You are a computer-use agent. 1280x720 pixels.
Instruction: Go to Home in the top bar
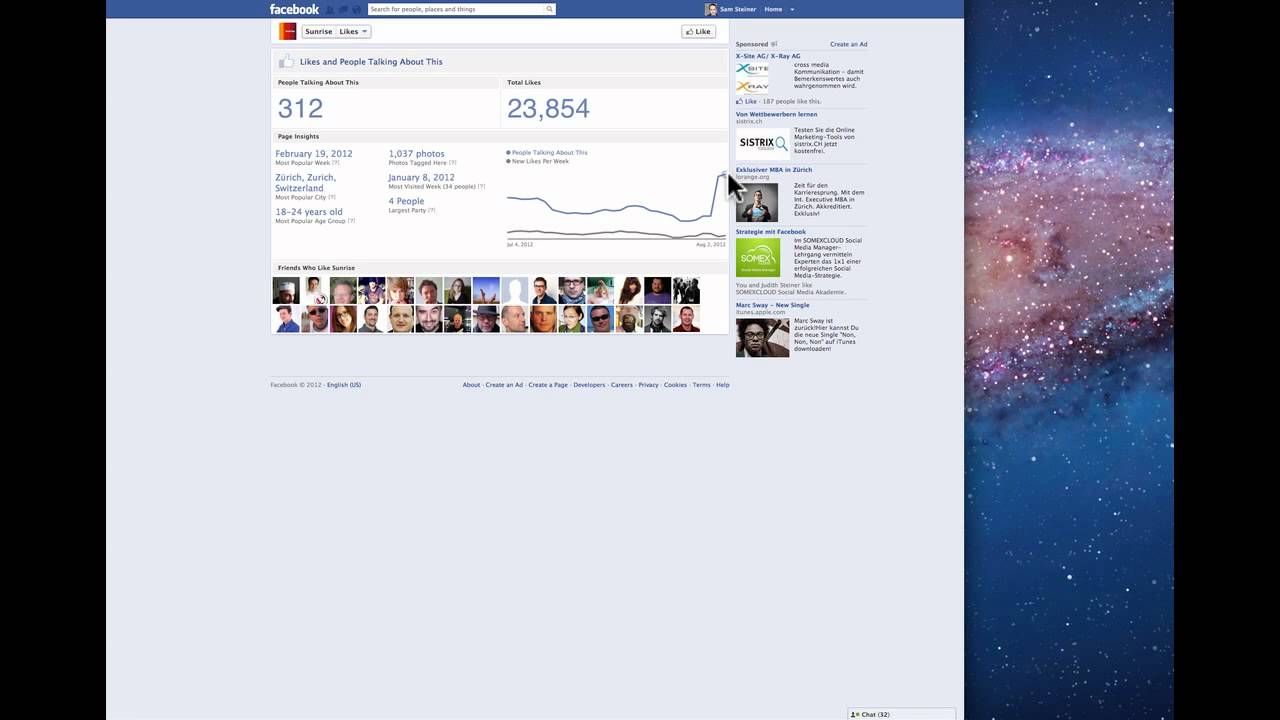773,9
